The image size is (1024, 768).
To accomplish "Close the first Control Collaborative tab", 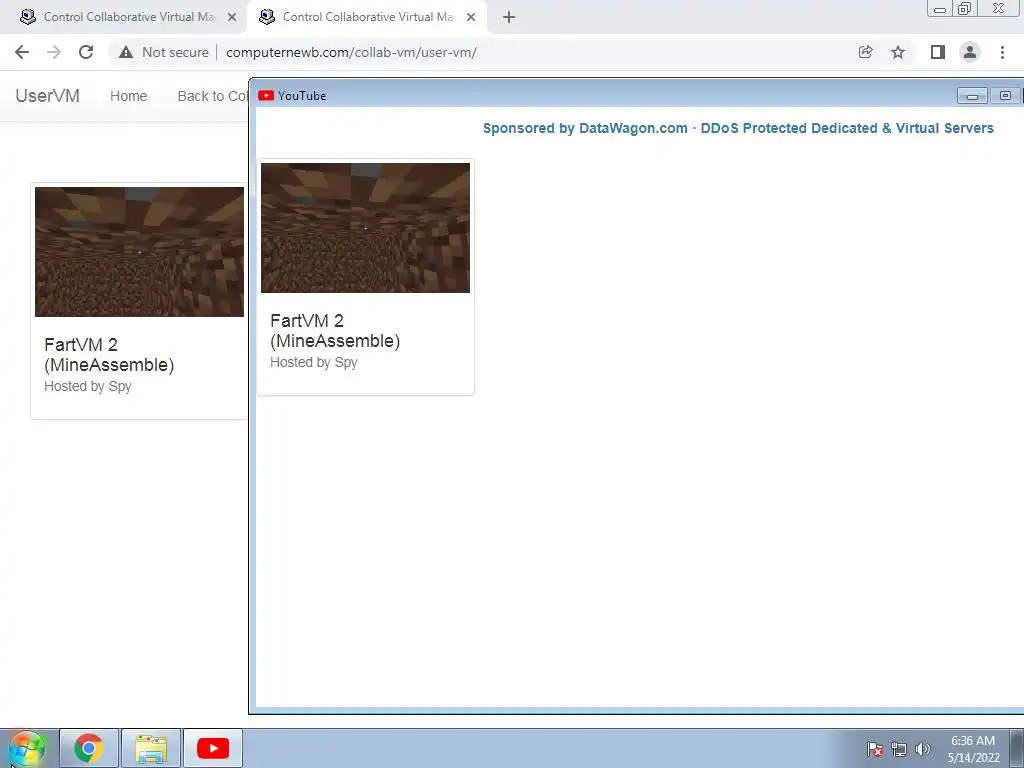I will coord(232,18).
